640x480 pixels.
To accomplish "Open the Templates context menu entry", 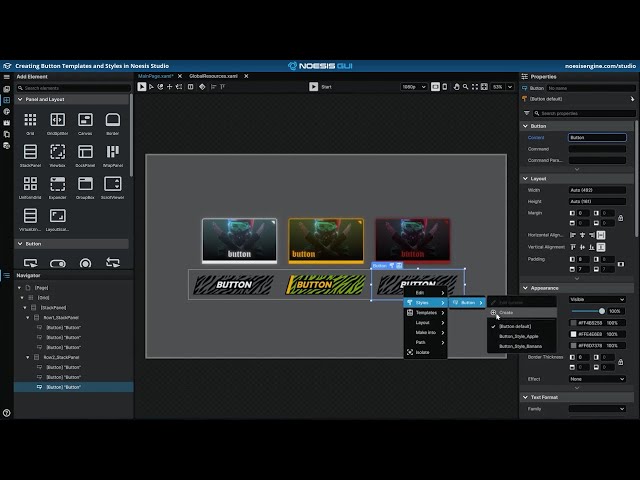I will [425, 313].
